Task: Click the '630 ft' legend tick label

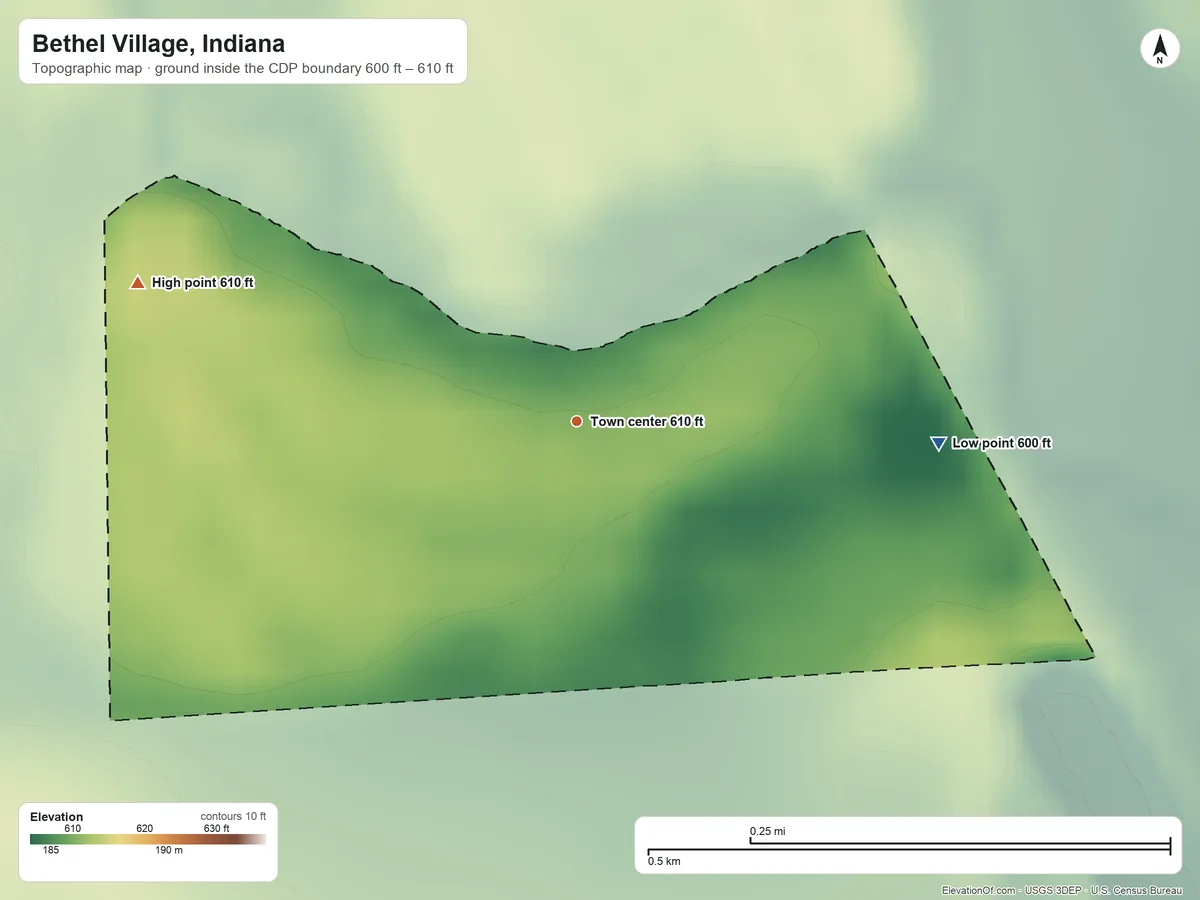Action: (x=216, y=828)
